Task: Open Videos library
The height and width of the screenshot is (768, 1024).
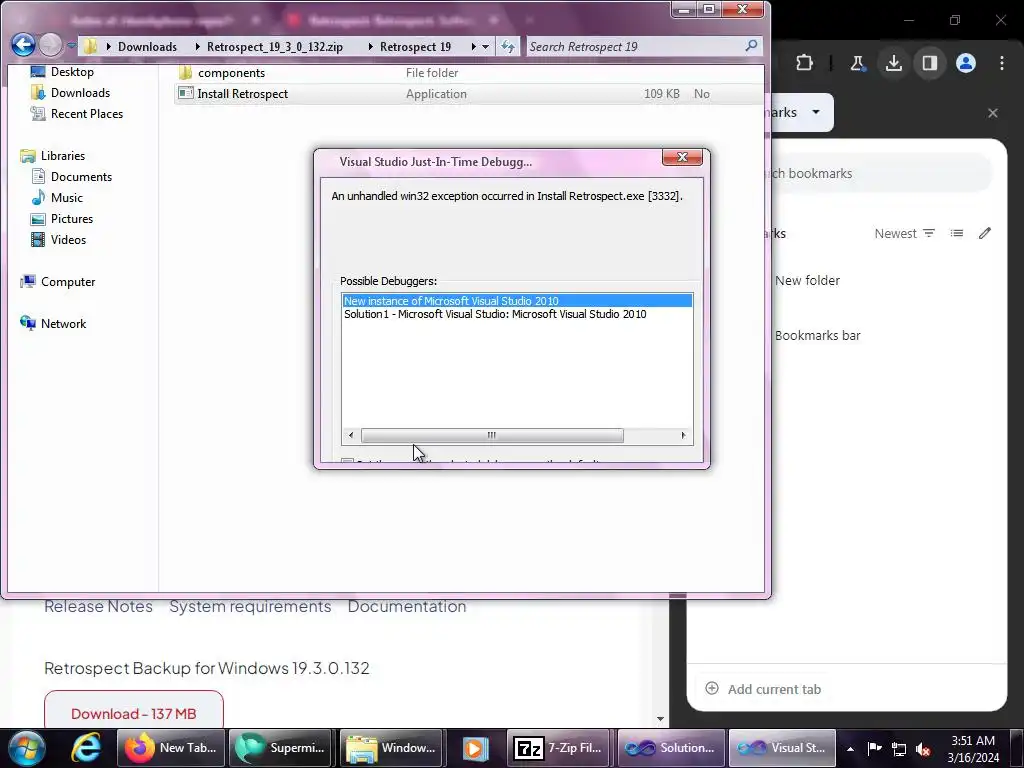Action: click(x=68, y=239)
